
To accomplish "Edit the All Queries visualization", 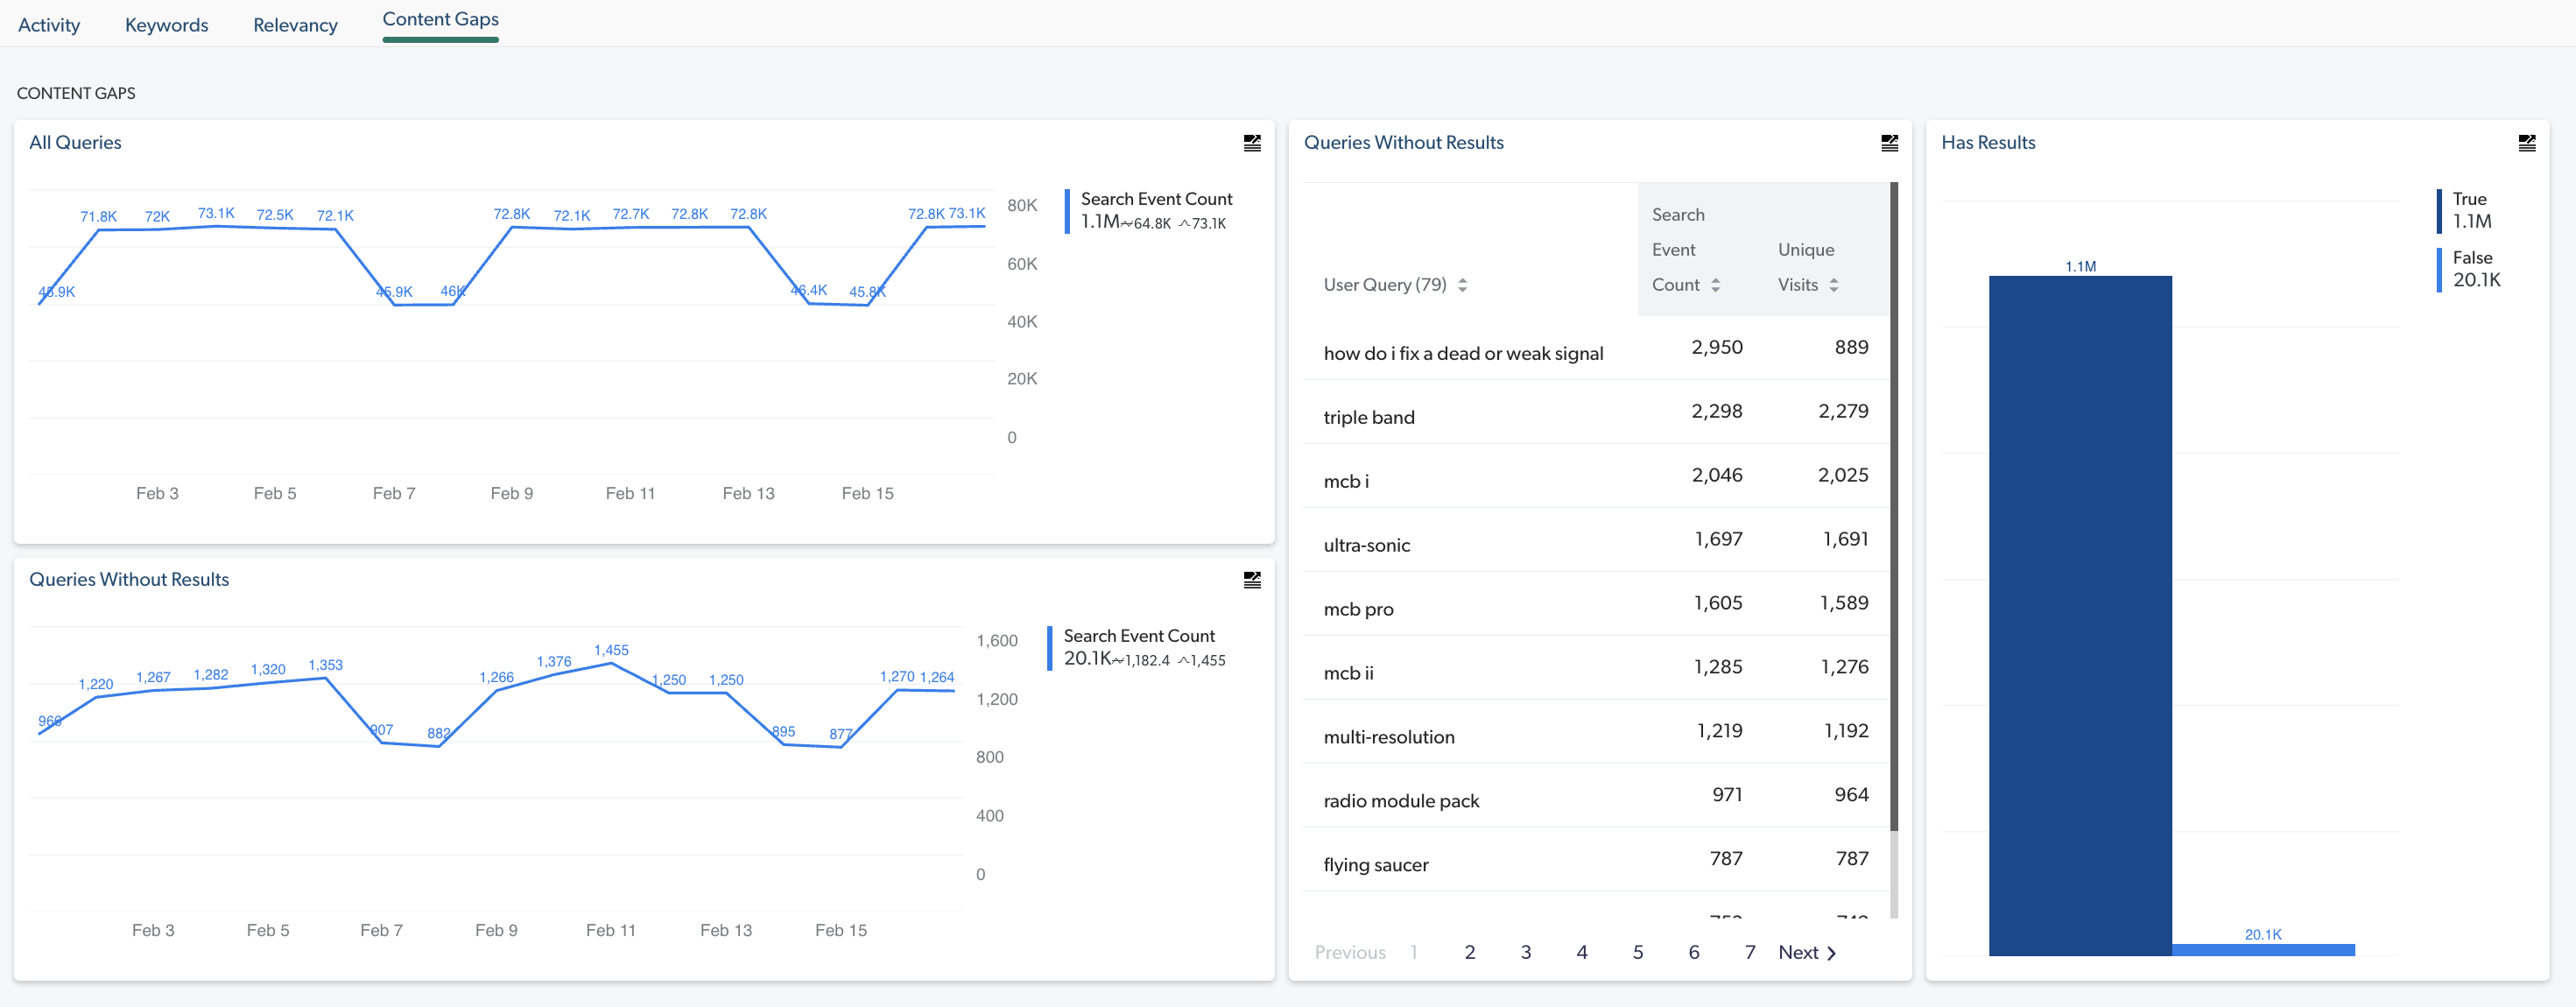I will [x=1251, y=143].
